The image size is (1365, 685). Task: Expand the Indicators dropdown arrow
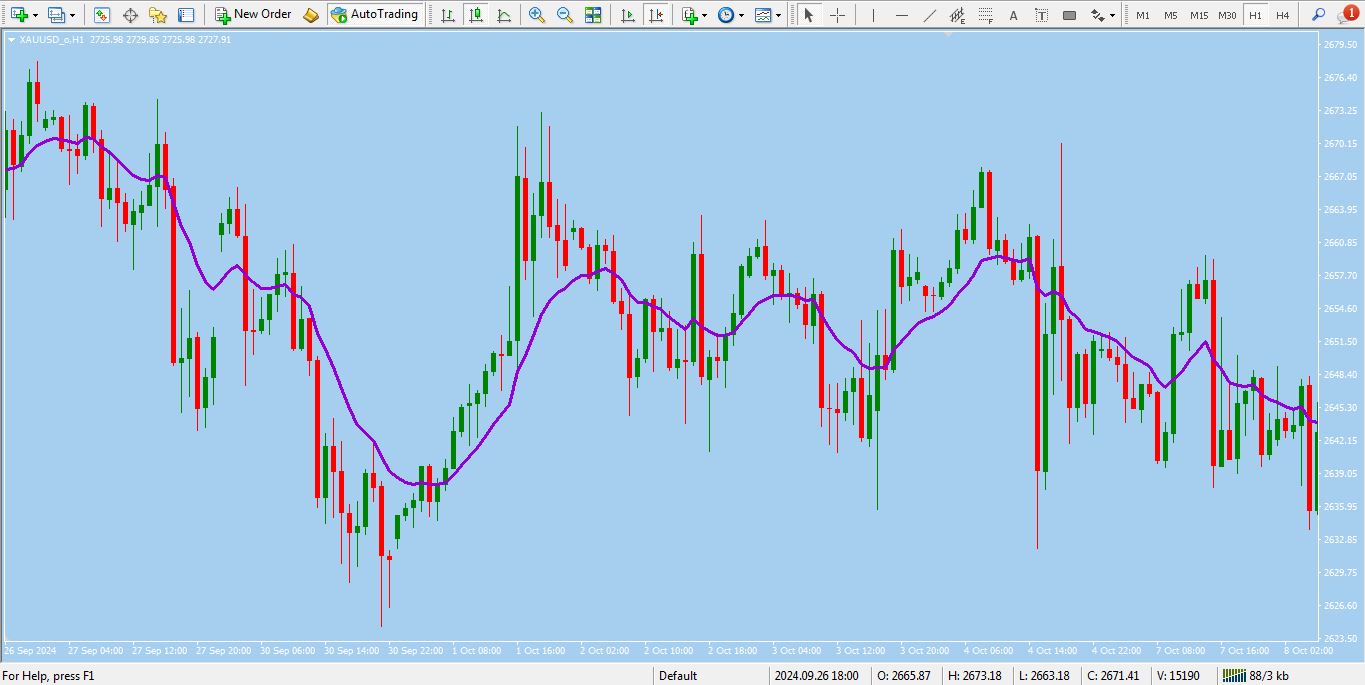tap(705, 15)
